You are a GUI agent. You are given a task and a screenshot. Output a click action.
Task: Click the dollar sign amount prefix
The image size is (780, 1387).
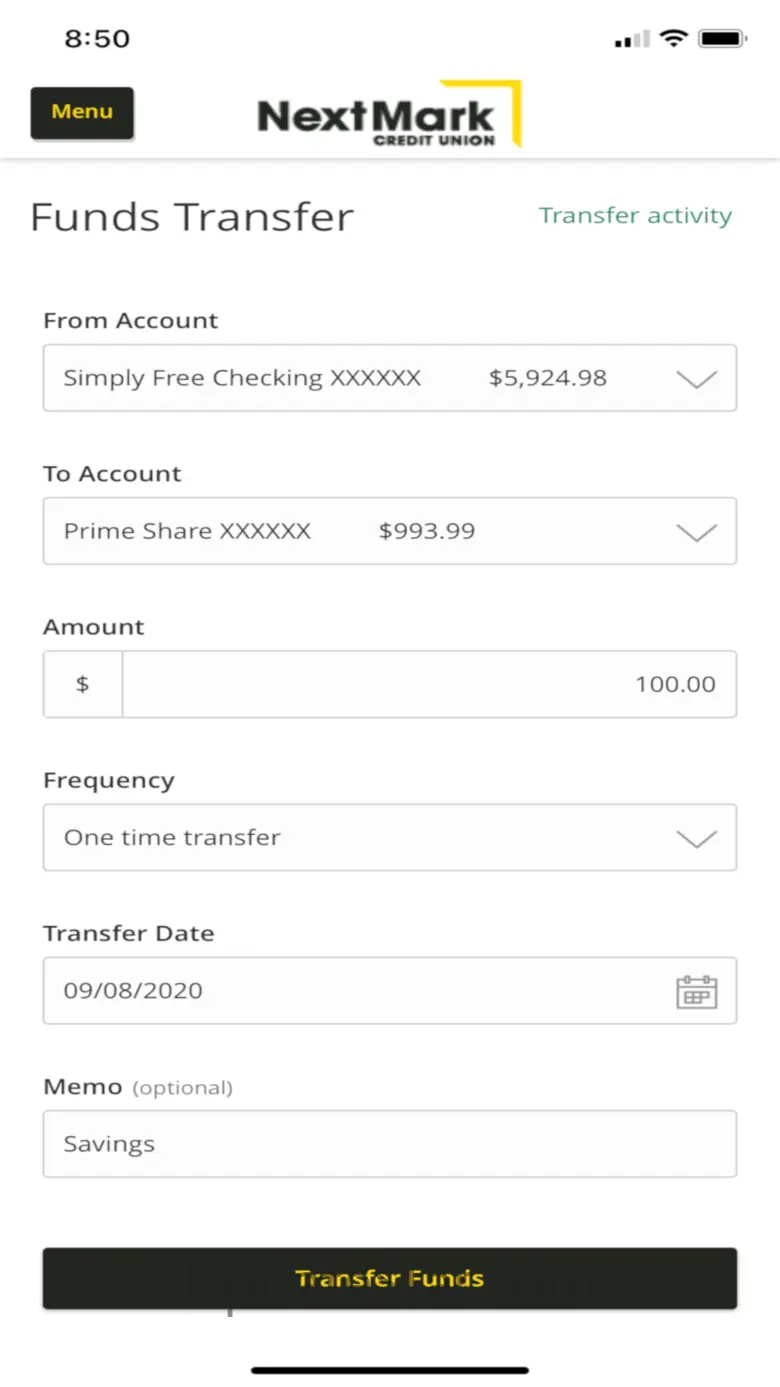point(83,684)
